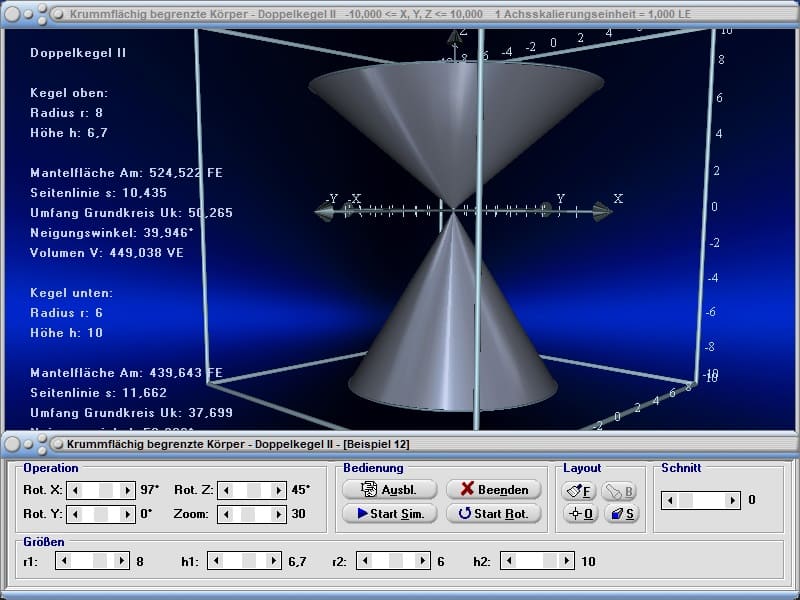This screenshot has width=800, height=600.
Task: Click the Rot. Z slider track between arrows
Action: point(252,490)
